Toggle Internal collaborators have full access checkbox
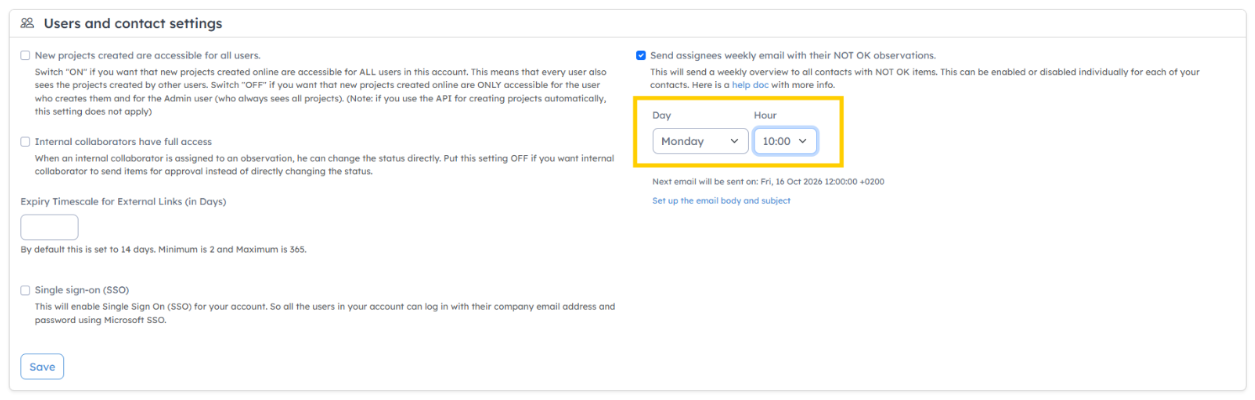Screen dimensions: 1255x400 point(25,142)
